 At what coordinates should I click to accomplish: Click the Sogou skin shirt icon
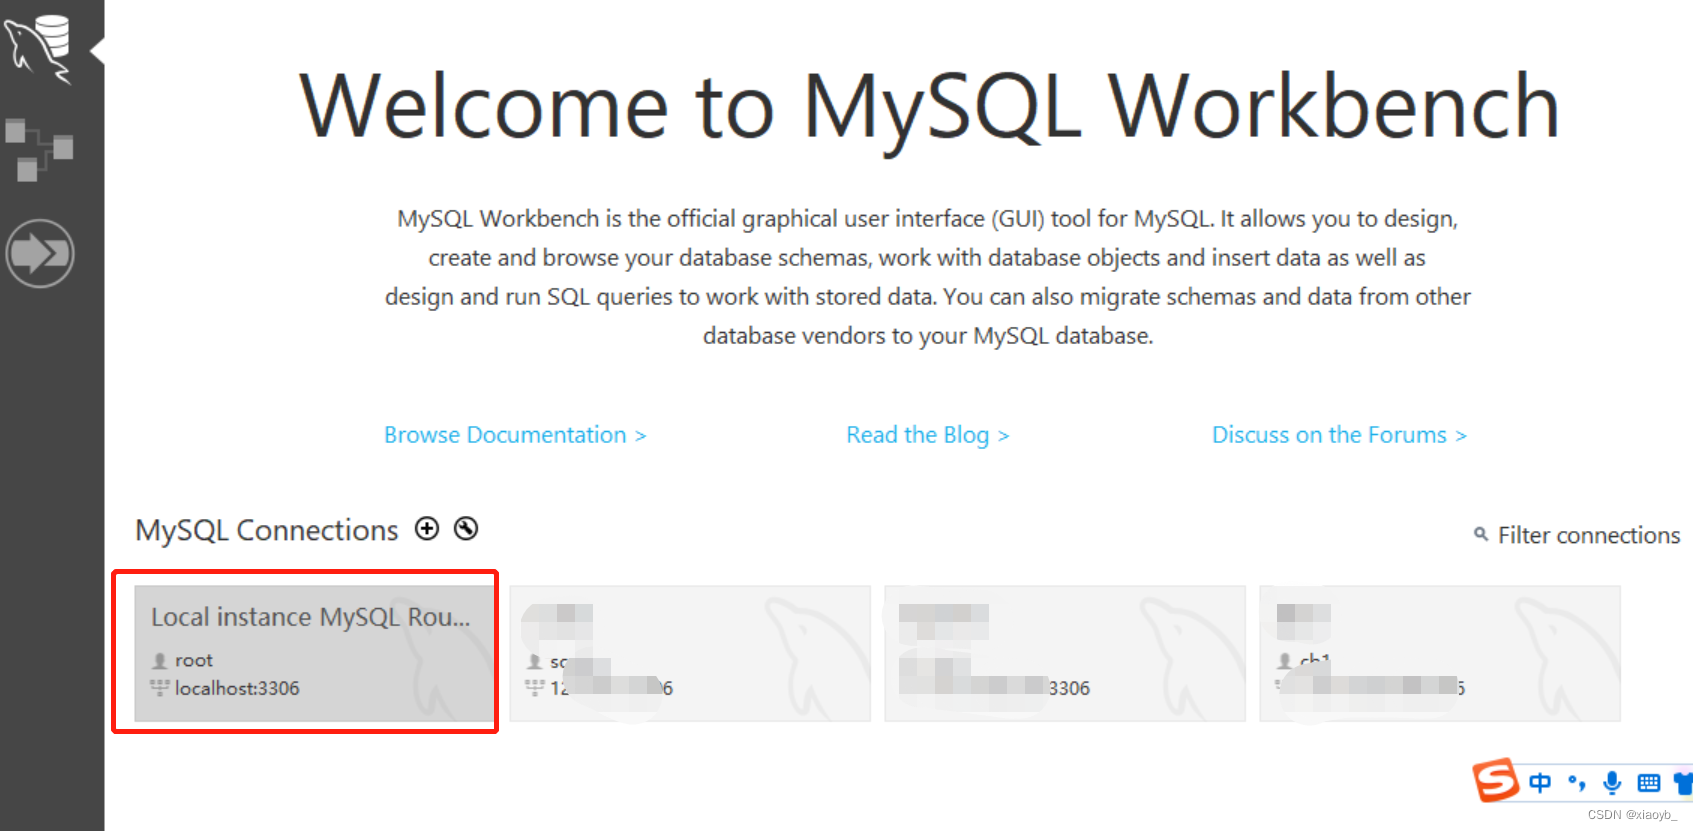pos(1684,783)
